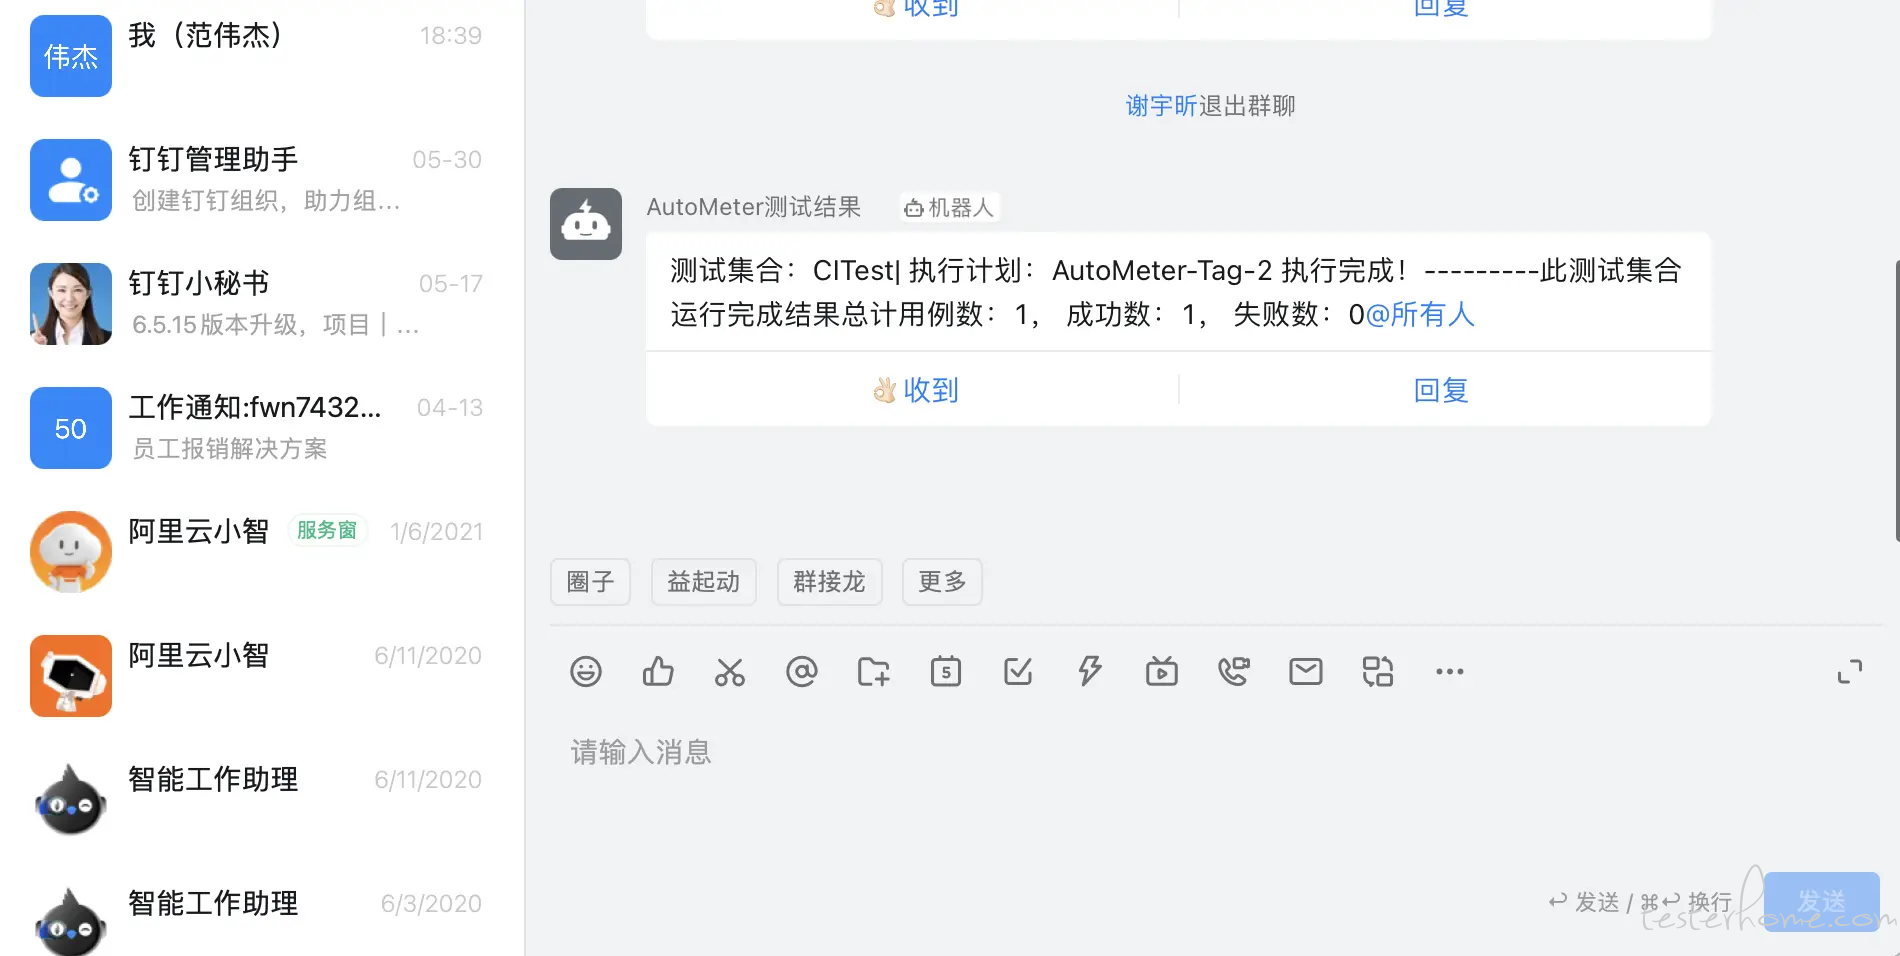1900x956 pixels.
Task: Start a live video broadcast icon
Action: pyautogui.click(x=1162, y=671)
